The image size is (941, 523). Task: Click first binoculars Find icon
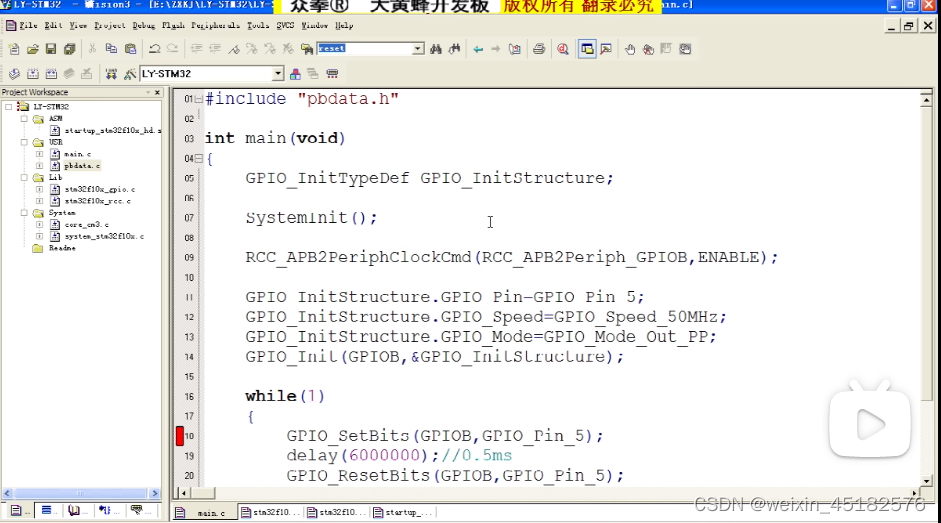click(x=436, y=49)
